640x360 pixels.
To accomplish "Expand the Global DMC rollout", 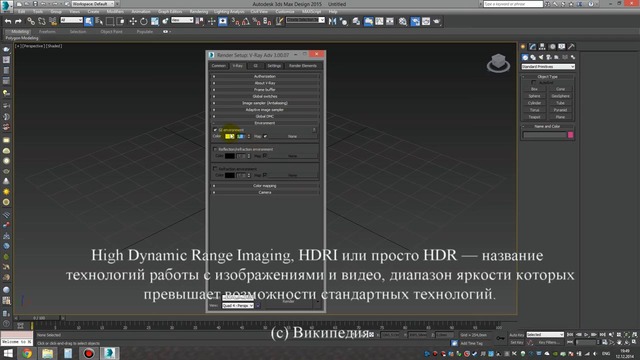I will pyautogui.click(x=265, y=116).
